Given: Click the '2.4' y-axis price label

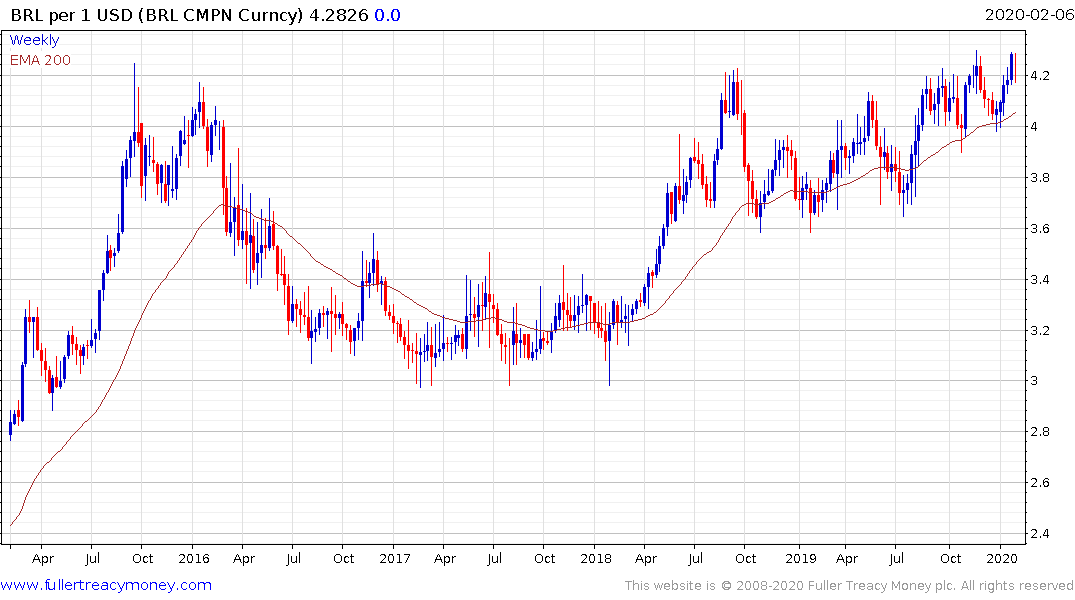Looking at the screenshot, I should pos(1040,533).
